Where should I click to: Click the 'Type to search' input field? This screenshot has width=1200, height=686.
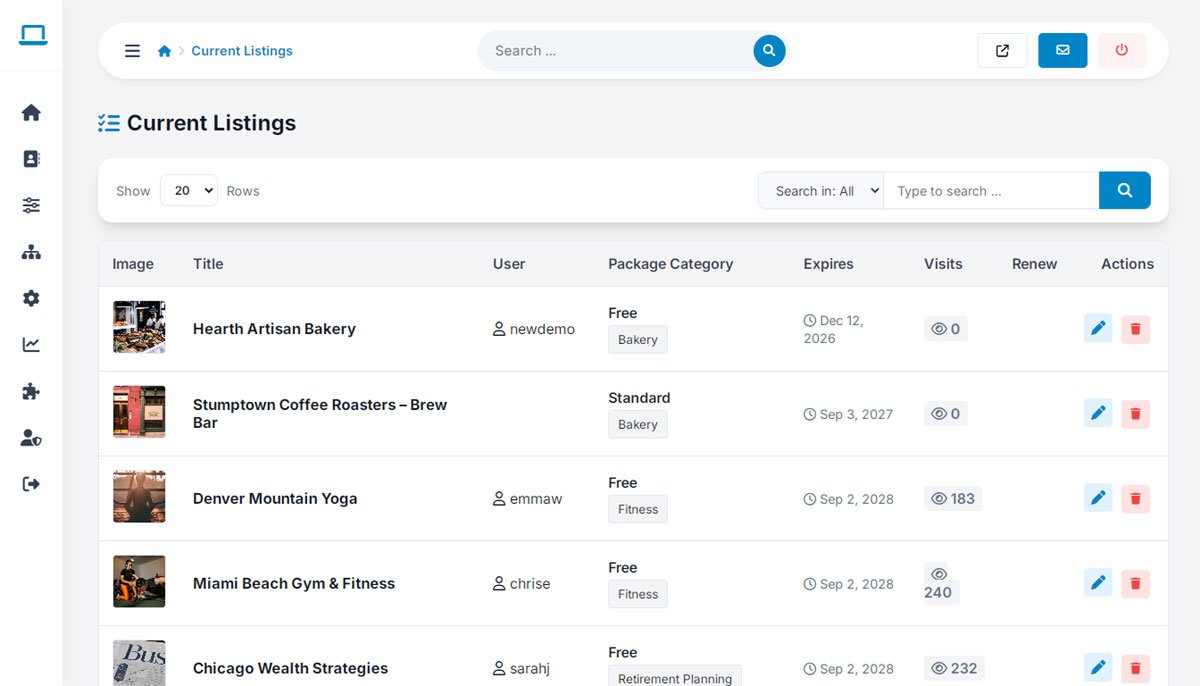(991, 190)
